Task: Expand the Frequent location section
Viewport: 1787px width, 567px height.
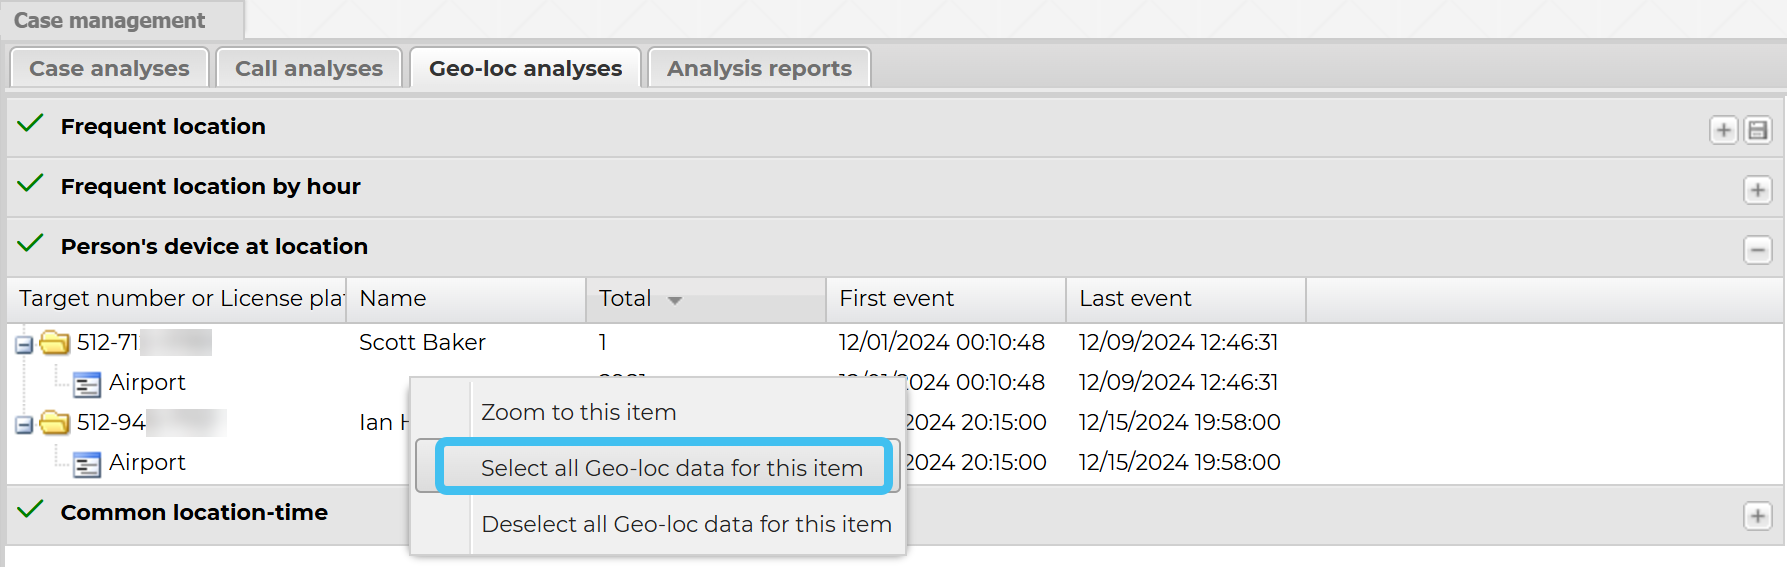Action: pos(1723,130)
